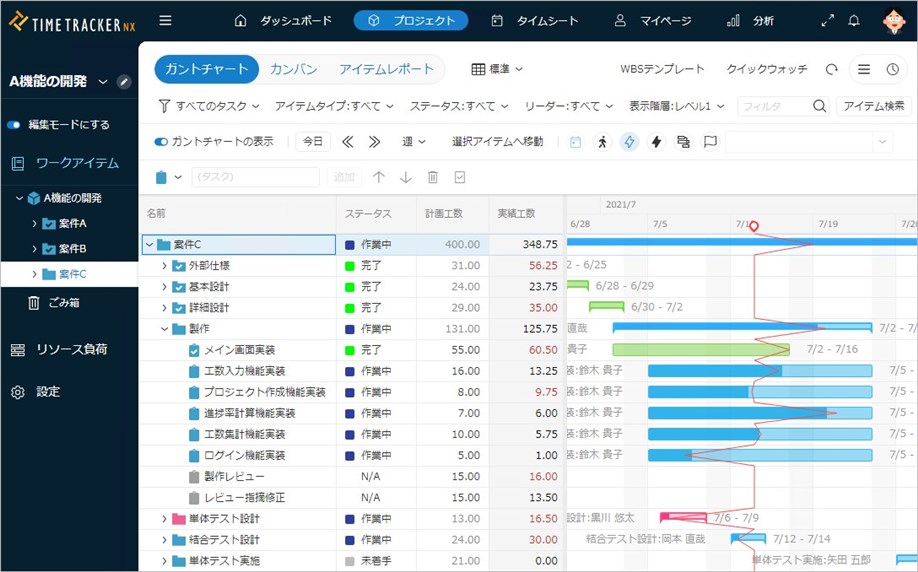Click the walking person icon in toolbar

click(x=602, y=142)
